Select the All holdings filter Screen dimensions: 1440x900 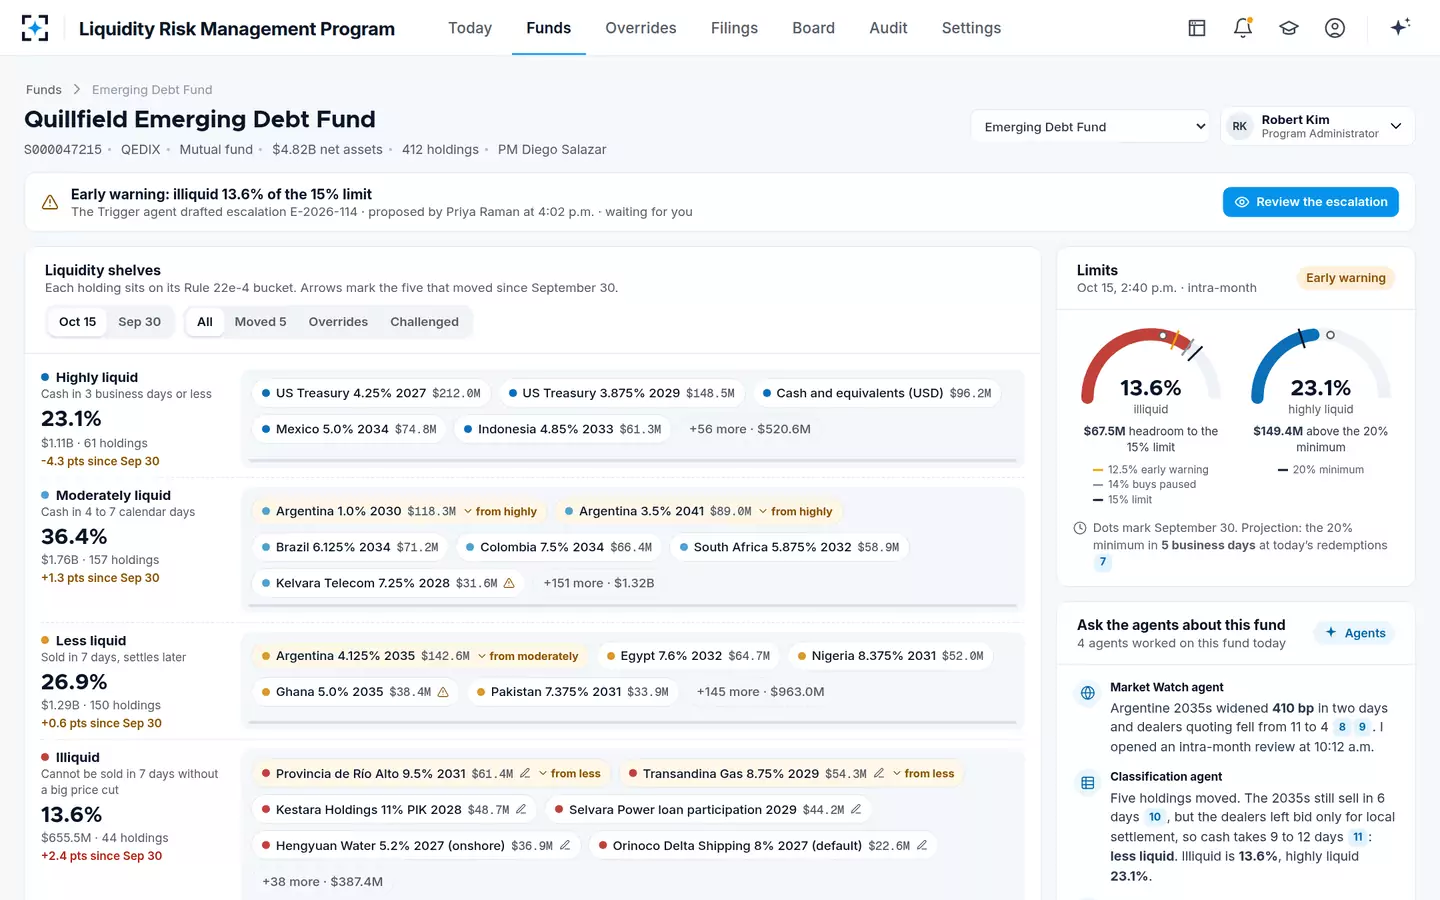tap(205, 322)
